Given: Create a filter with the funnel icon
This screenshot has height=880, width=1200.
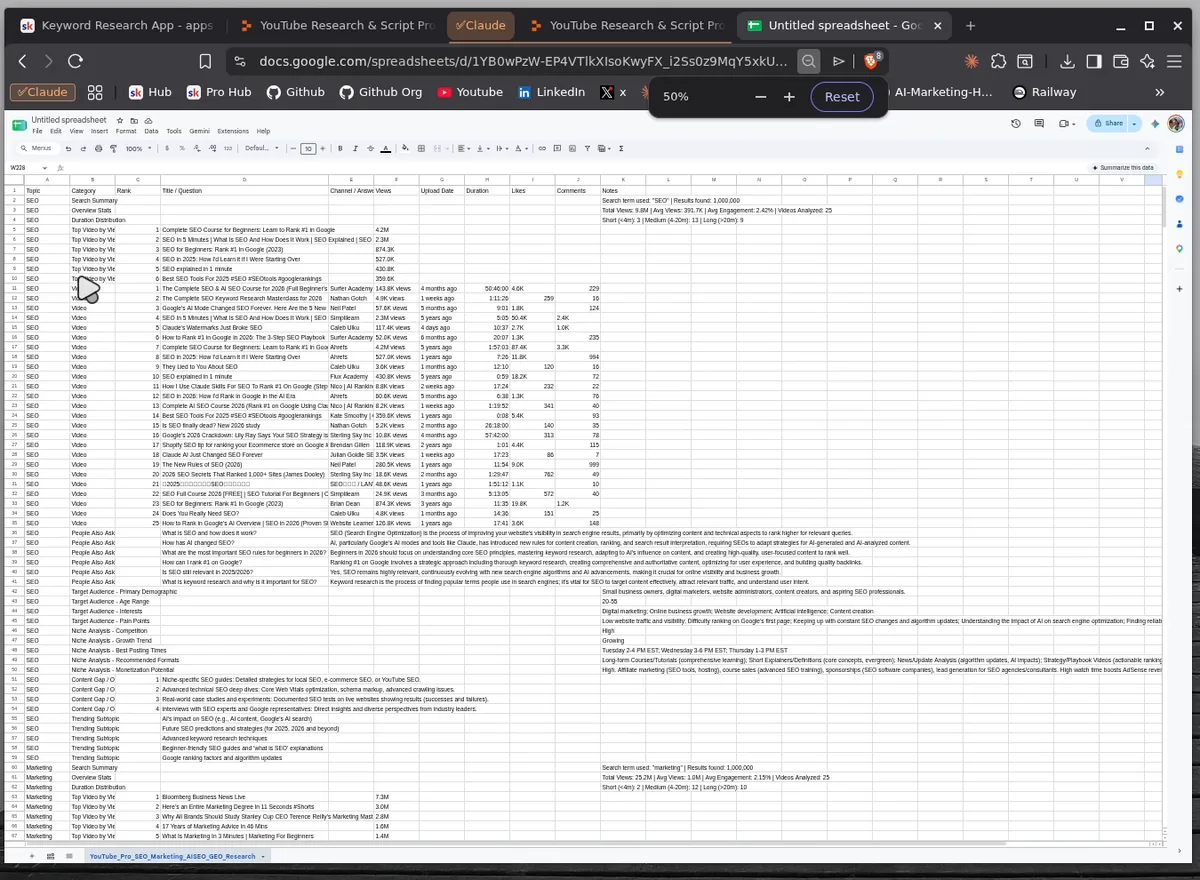Looking at the screenshot, I should point(587,148).
